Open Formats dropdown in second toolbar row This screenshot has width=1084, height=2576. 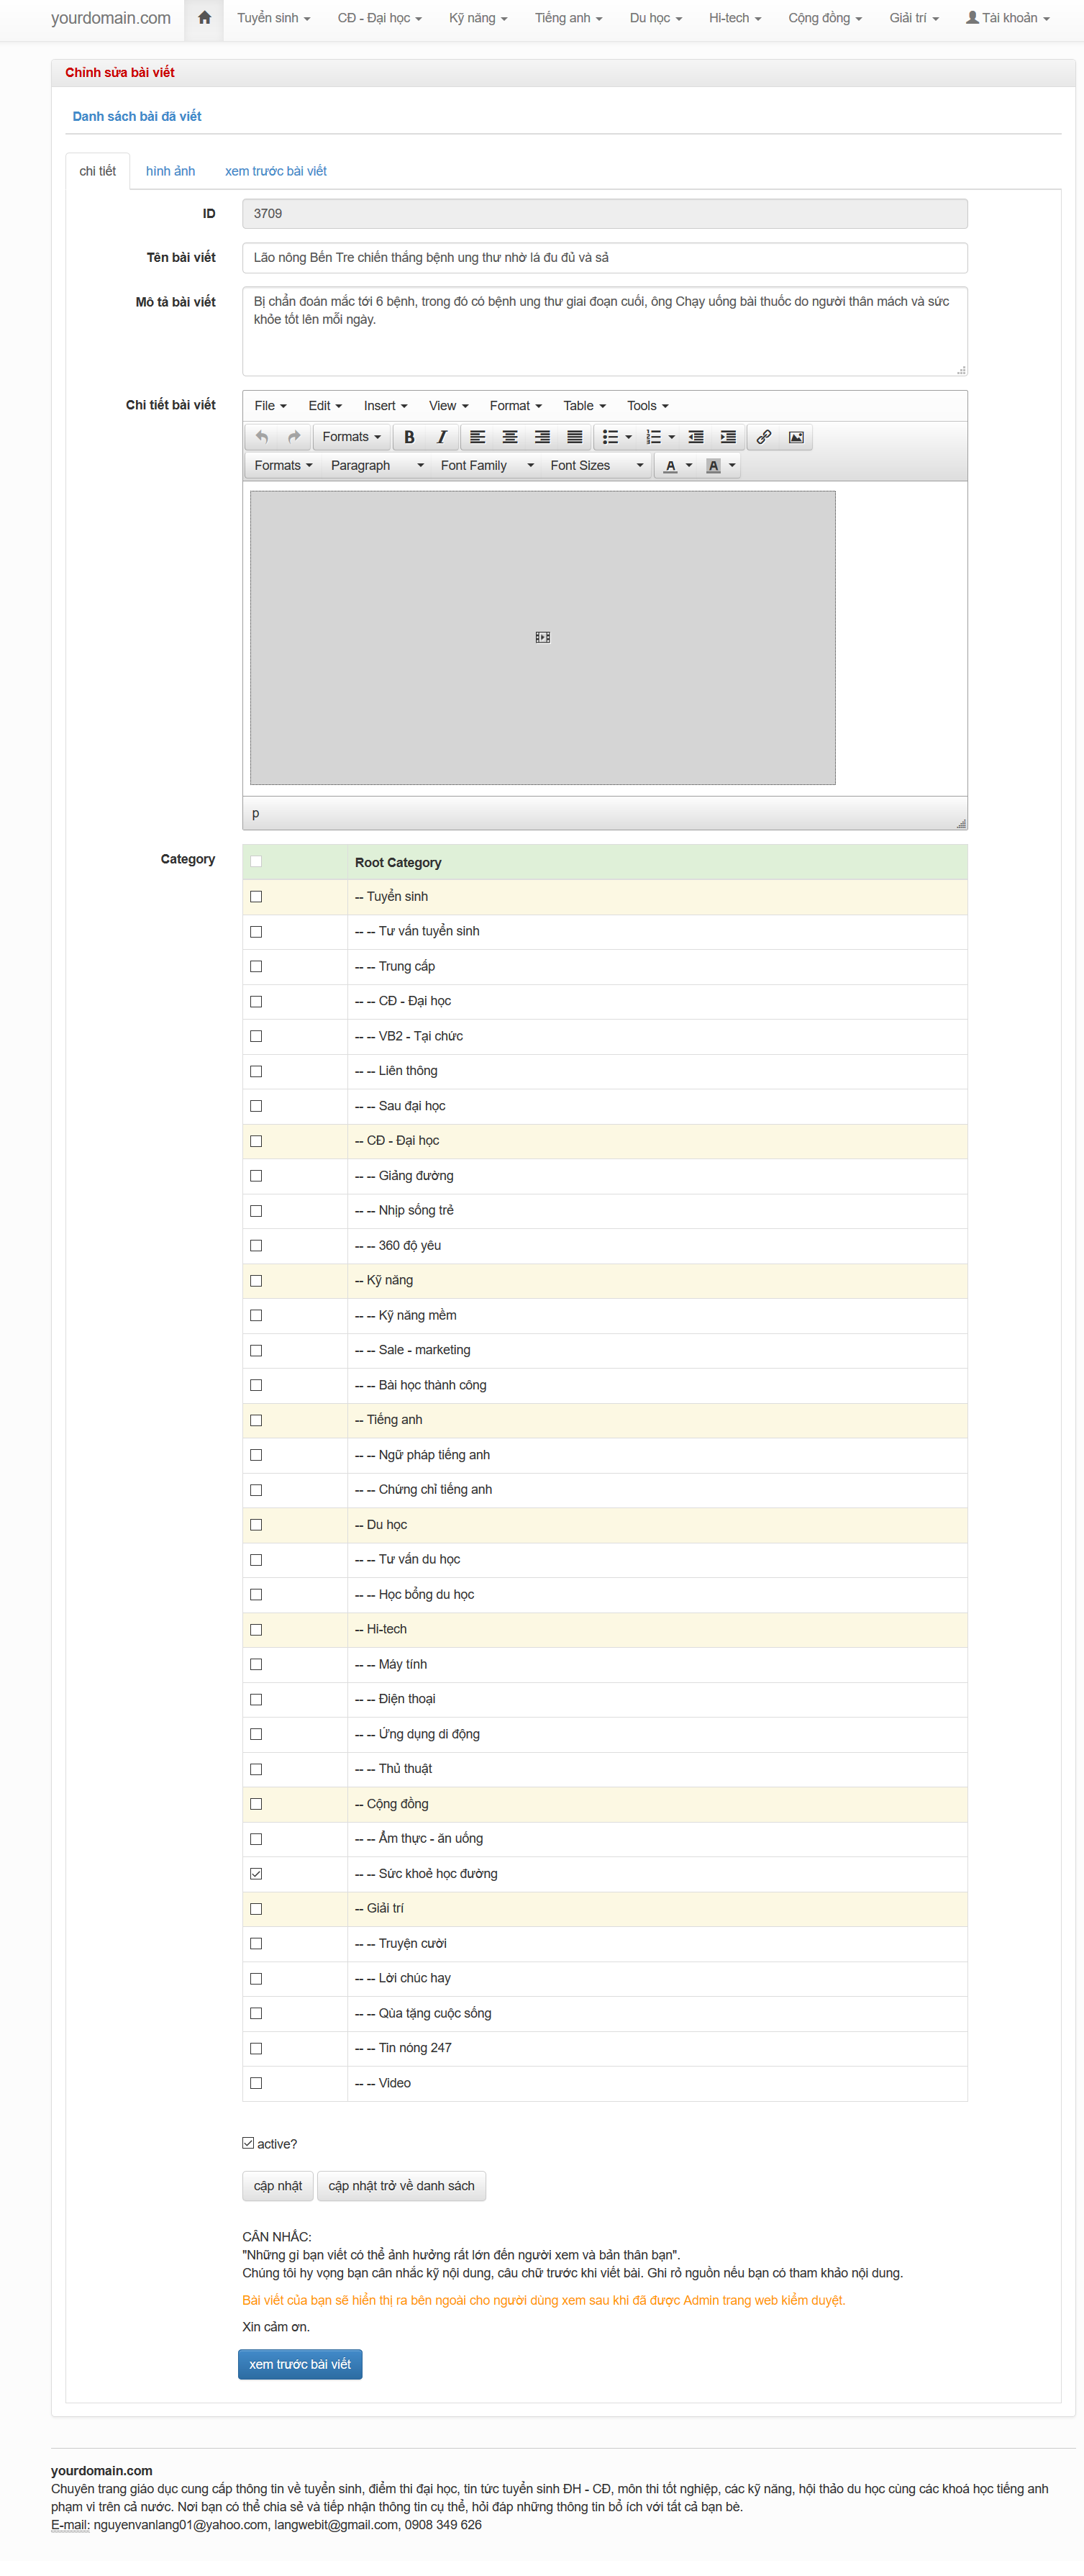[x=283, y=466]
